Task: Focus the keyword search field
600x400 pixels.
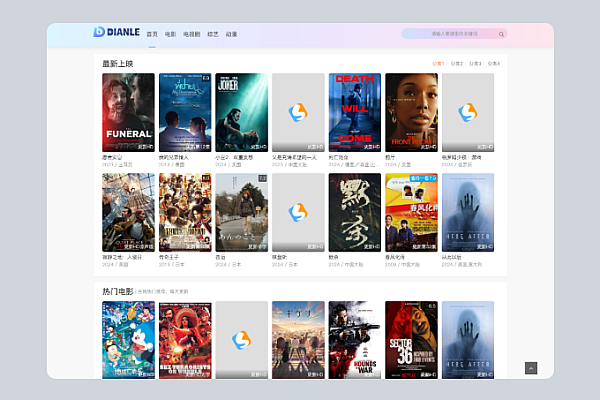Action: click(x=454, y=34)
